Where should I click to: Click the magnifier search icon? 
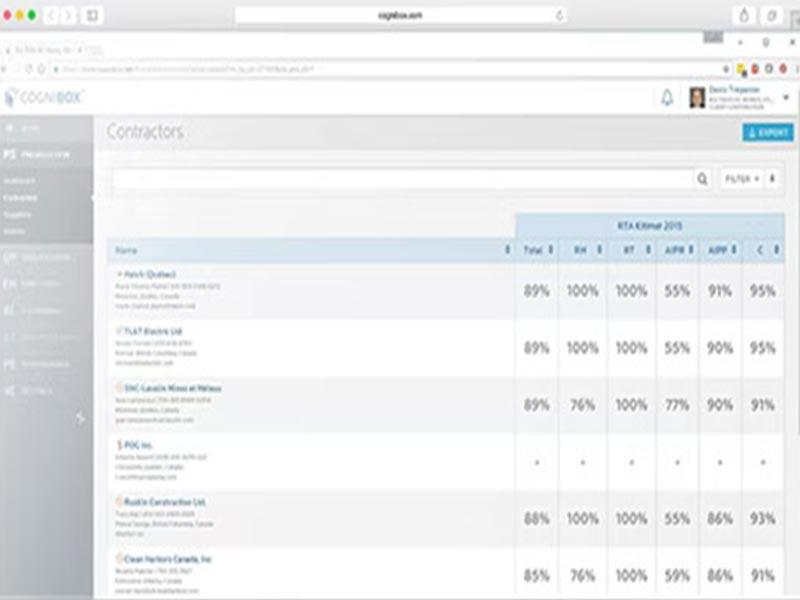click(703, 179)
